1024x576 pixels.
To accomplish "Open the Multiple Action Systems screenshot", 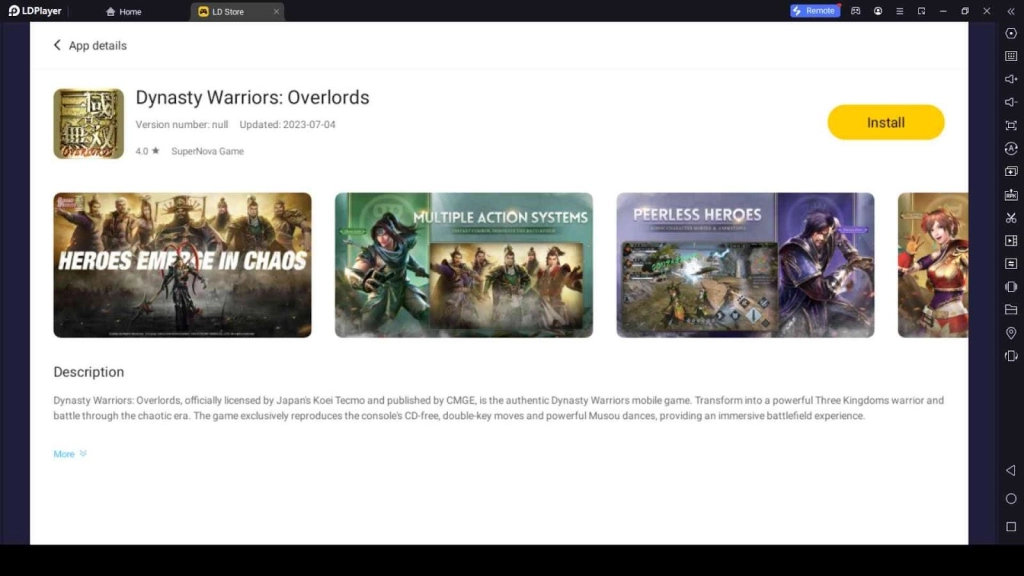I will click(x=464, y=265).
